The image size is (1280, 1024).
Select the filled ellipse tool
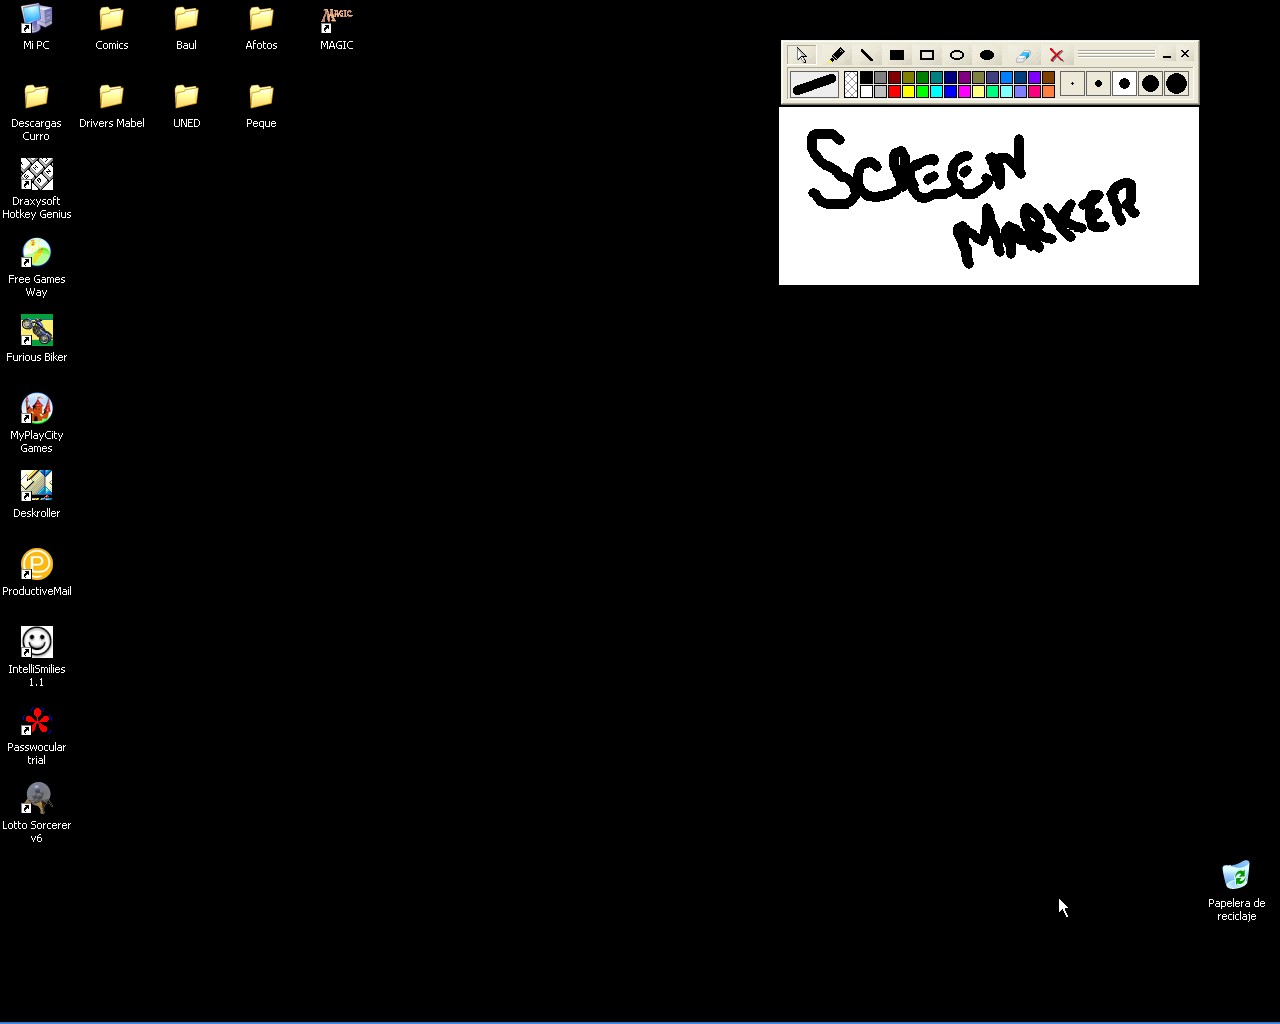pyautogui.click(x=987, y=55)
